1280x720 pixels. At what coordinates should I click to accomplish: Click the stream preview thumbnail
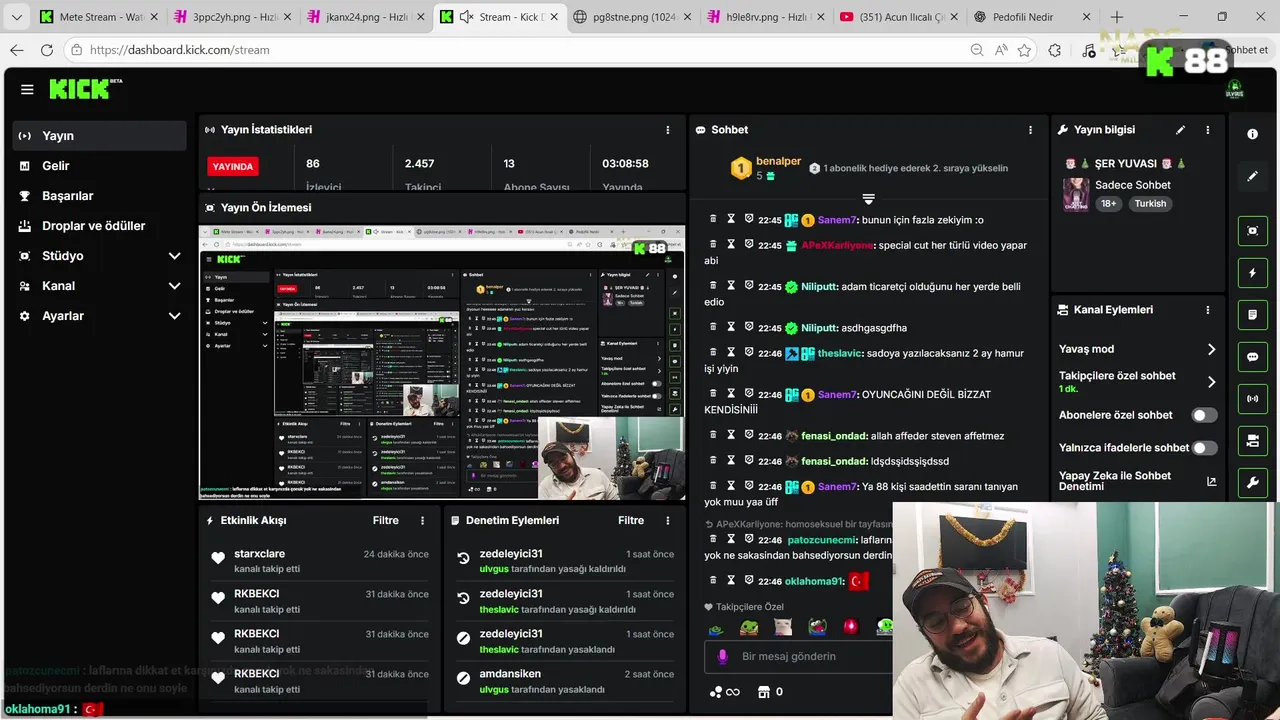click(x=442, y=362)
